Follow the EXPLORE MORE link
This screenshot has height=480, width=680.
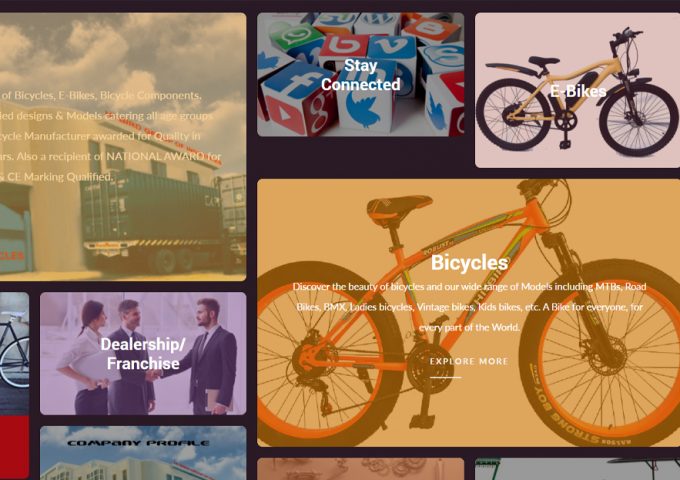(469, 361)
